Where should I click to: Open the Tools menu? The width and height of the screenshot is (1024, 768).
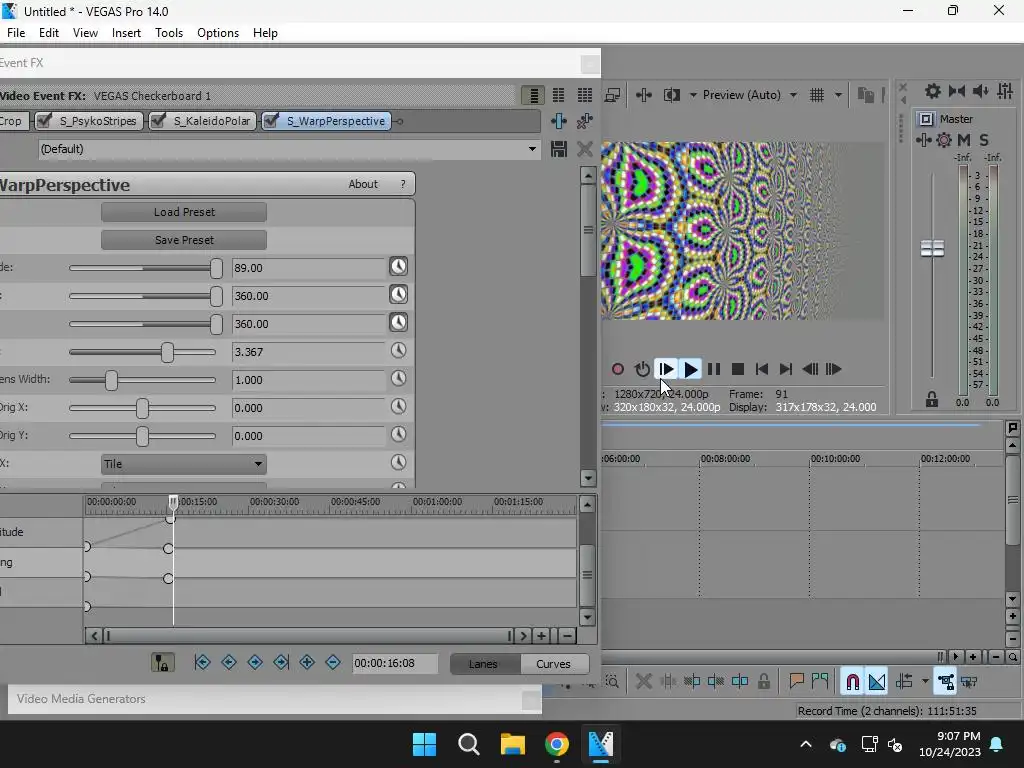[168, 33]
